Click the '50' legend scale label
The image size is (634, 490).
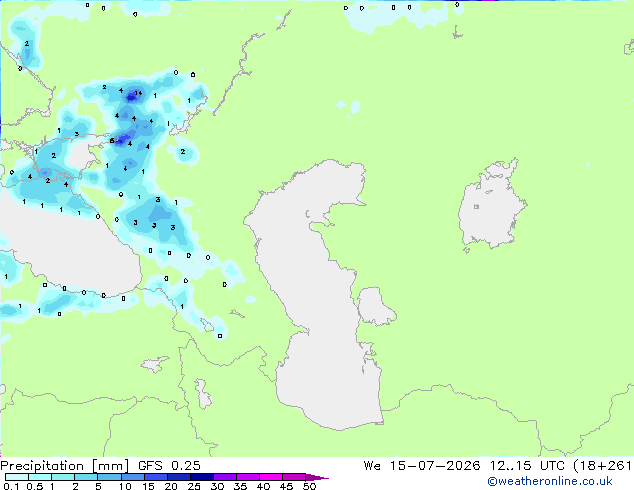point(310,486)
